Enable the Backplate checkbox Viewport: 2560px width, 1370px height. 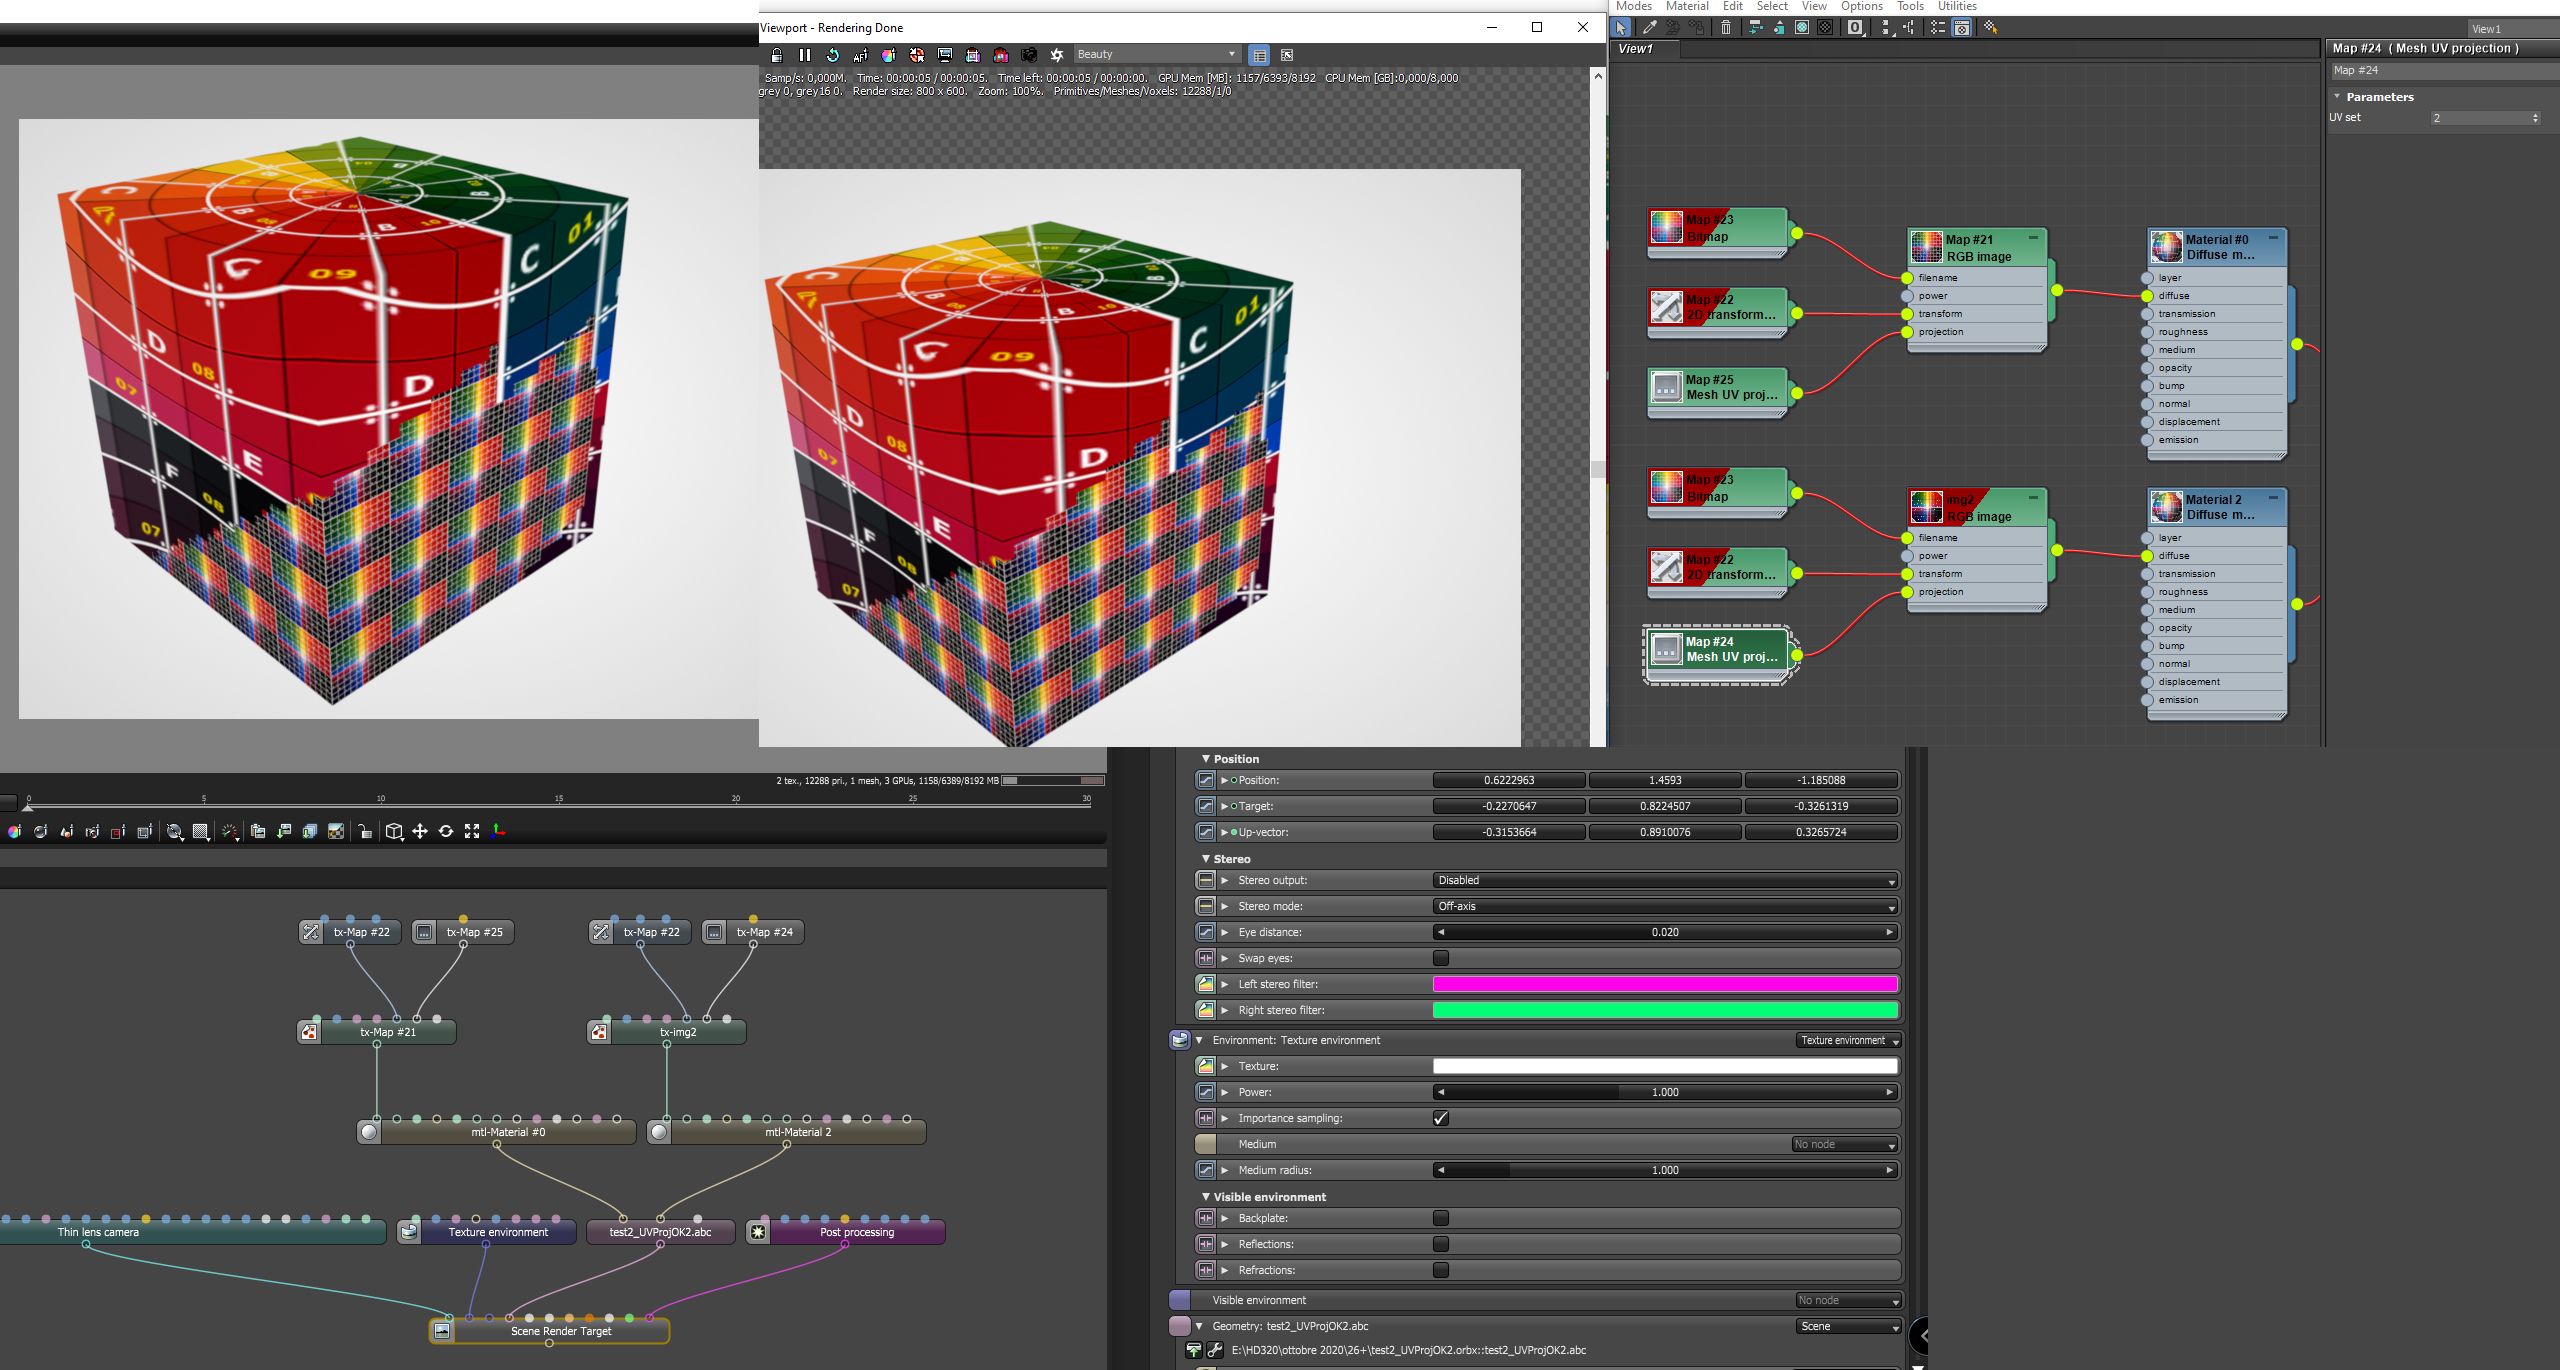[x=1441, y=1218]
